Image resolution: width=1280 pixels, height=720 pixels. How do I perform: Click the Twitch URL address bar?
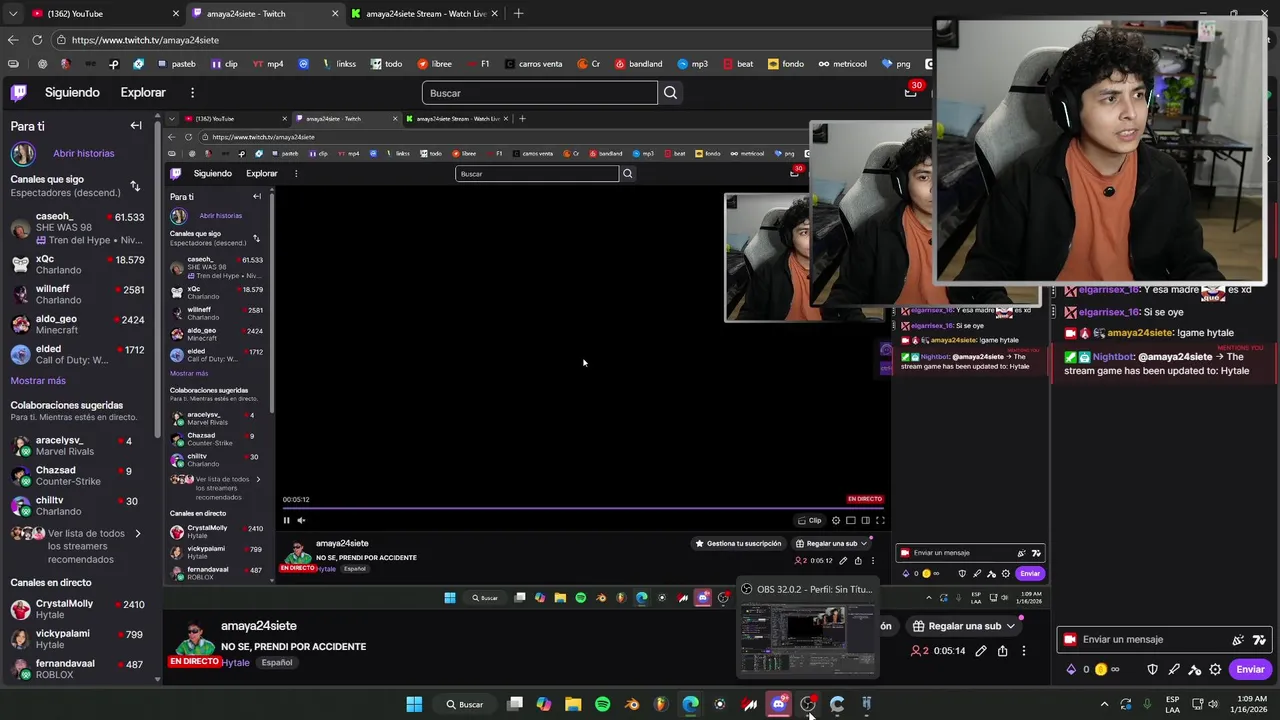pyautogui.click(x=490, y=40)
